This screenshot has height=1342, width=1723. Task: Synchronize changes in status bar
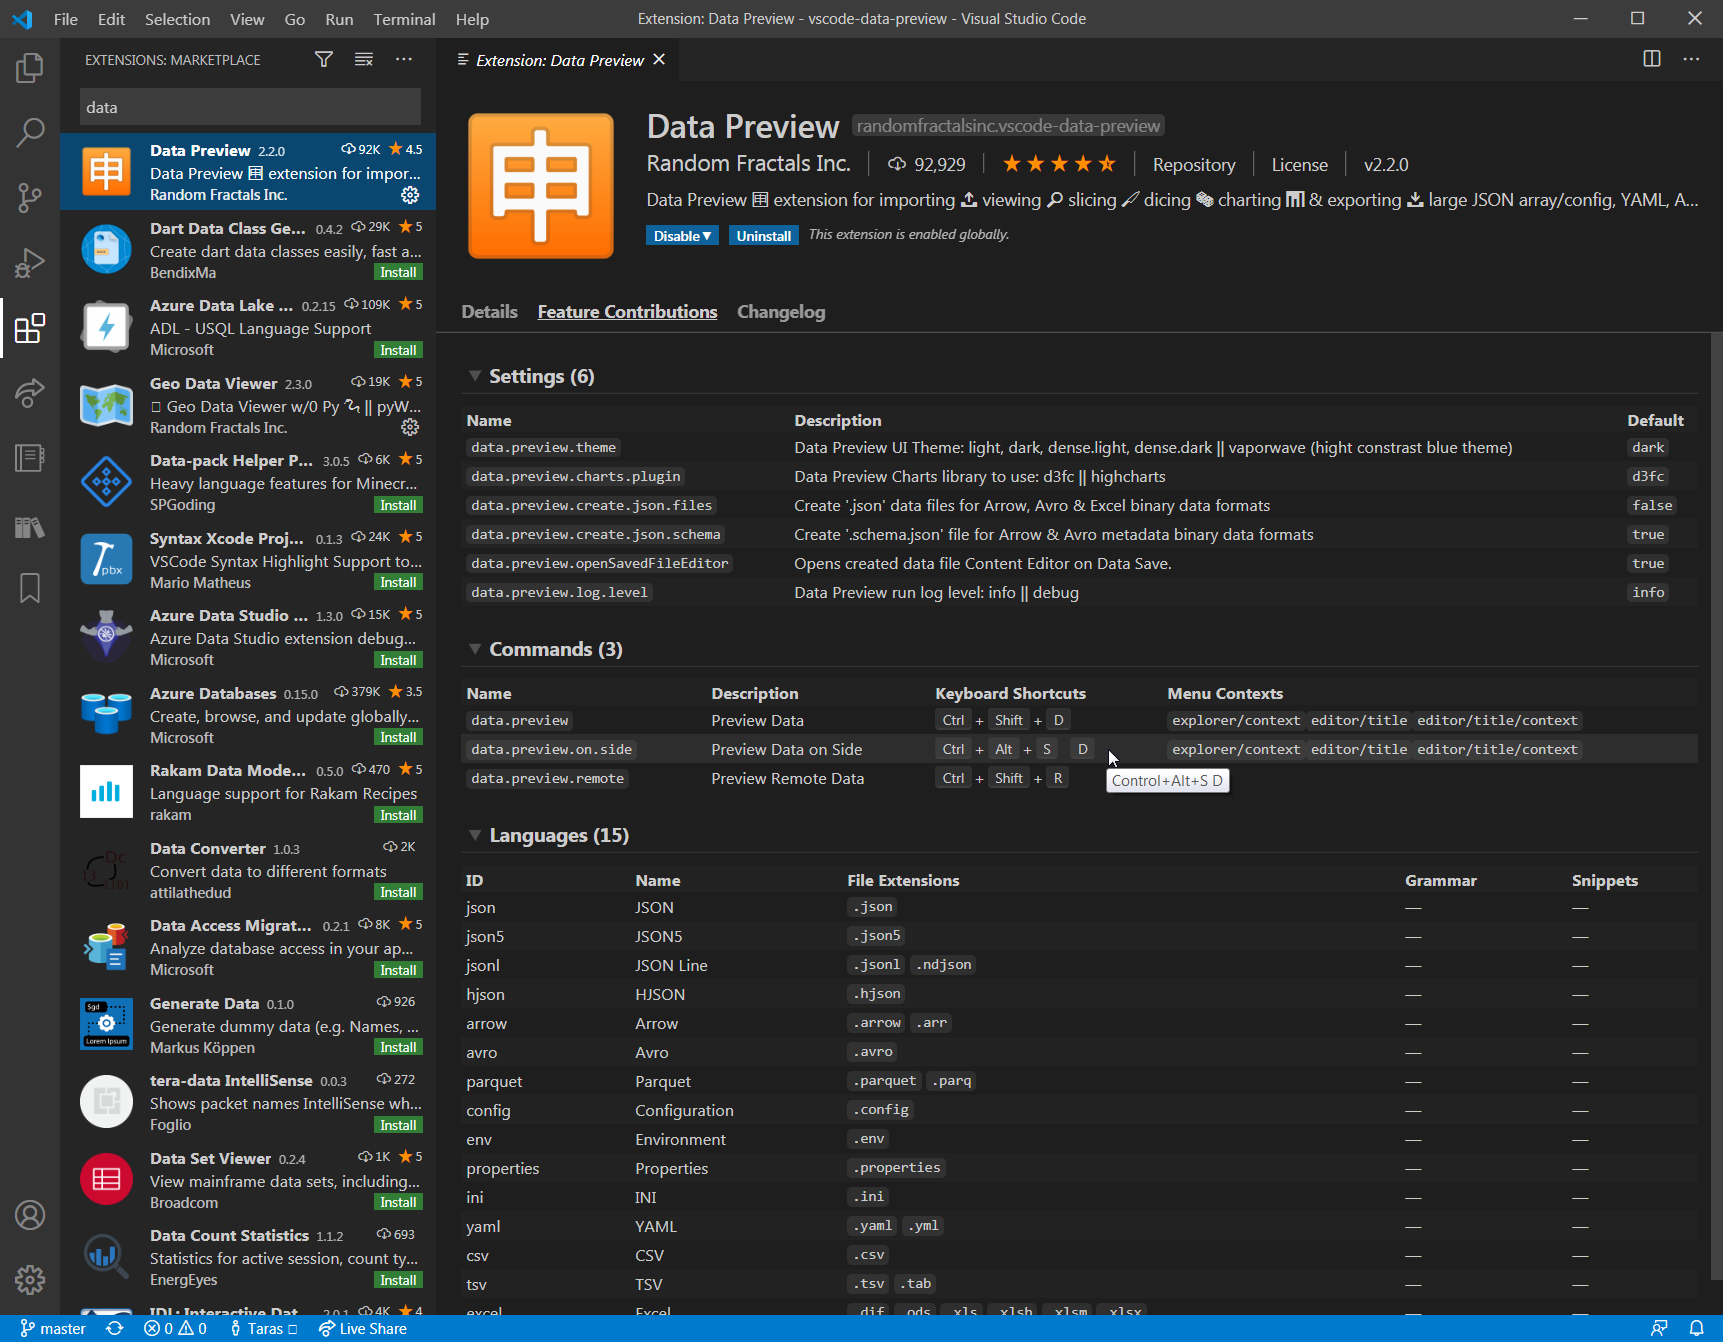(x=115, y=1329)
